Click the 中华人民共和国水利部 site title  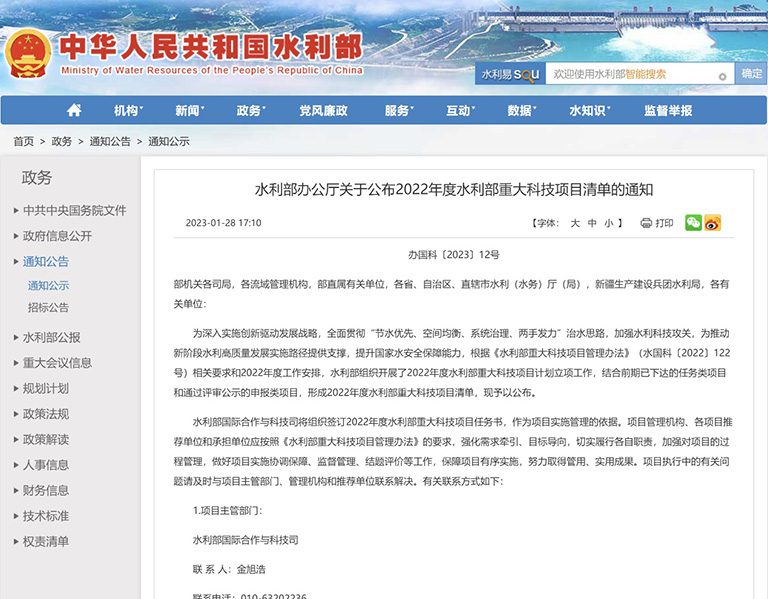pos(211,47)
